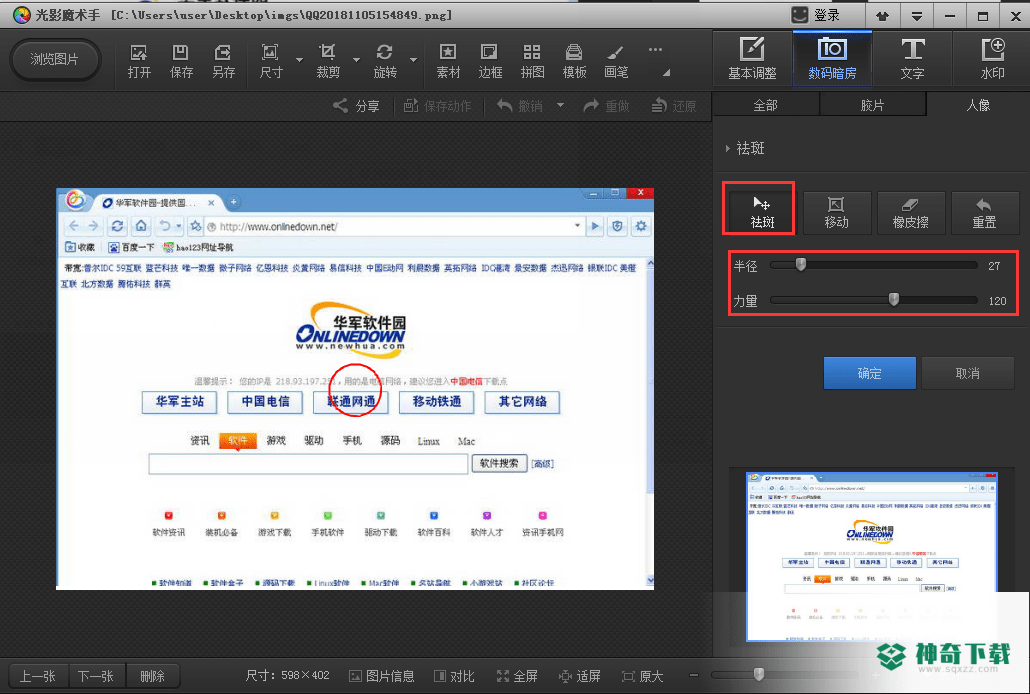Select the 橡皮擦 eraser tool
Screen dimensions: 1030x694
(x=910, y=212)
